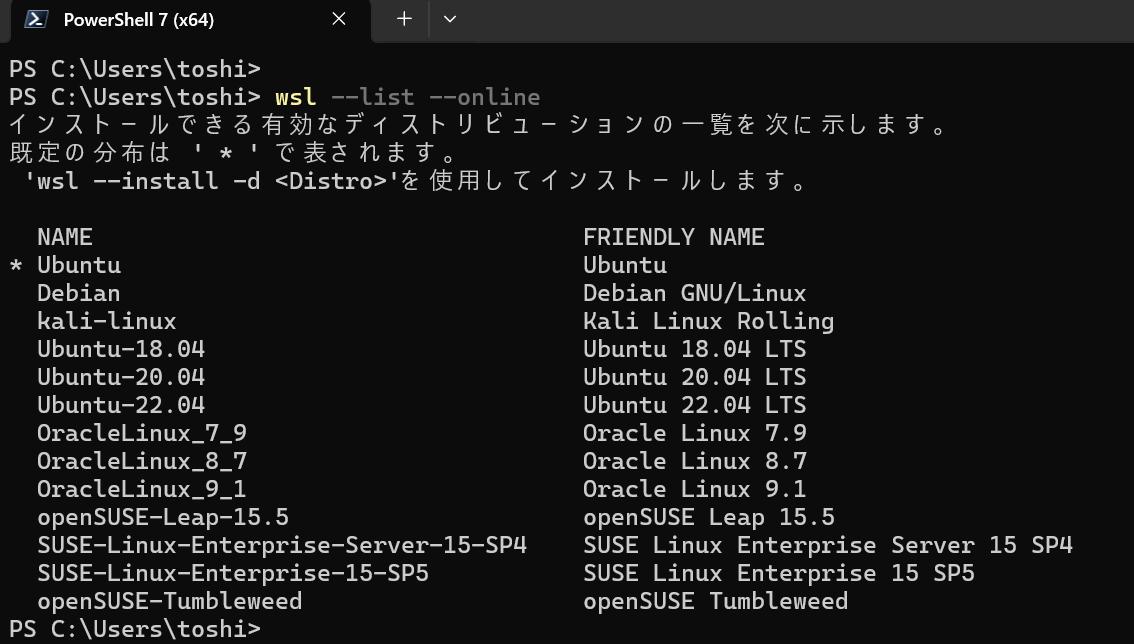Image resolution: width=1134 pixels, height=644 pixels.
Task: Click 'openSUSE-Tumbleweed' in the NAME column
Action: [x=170, y=601]
